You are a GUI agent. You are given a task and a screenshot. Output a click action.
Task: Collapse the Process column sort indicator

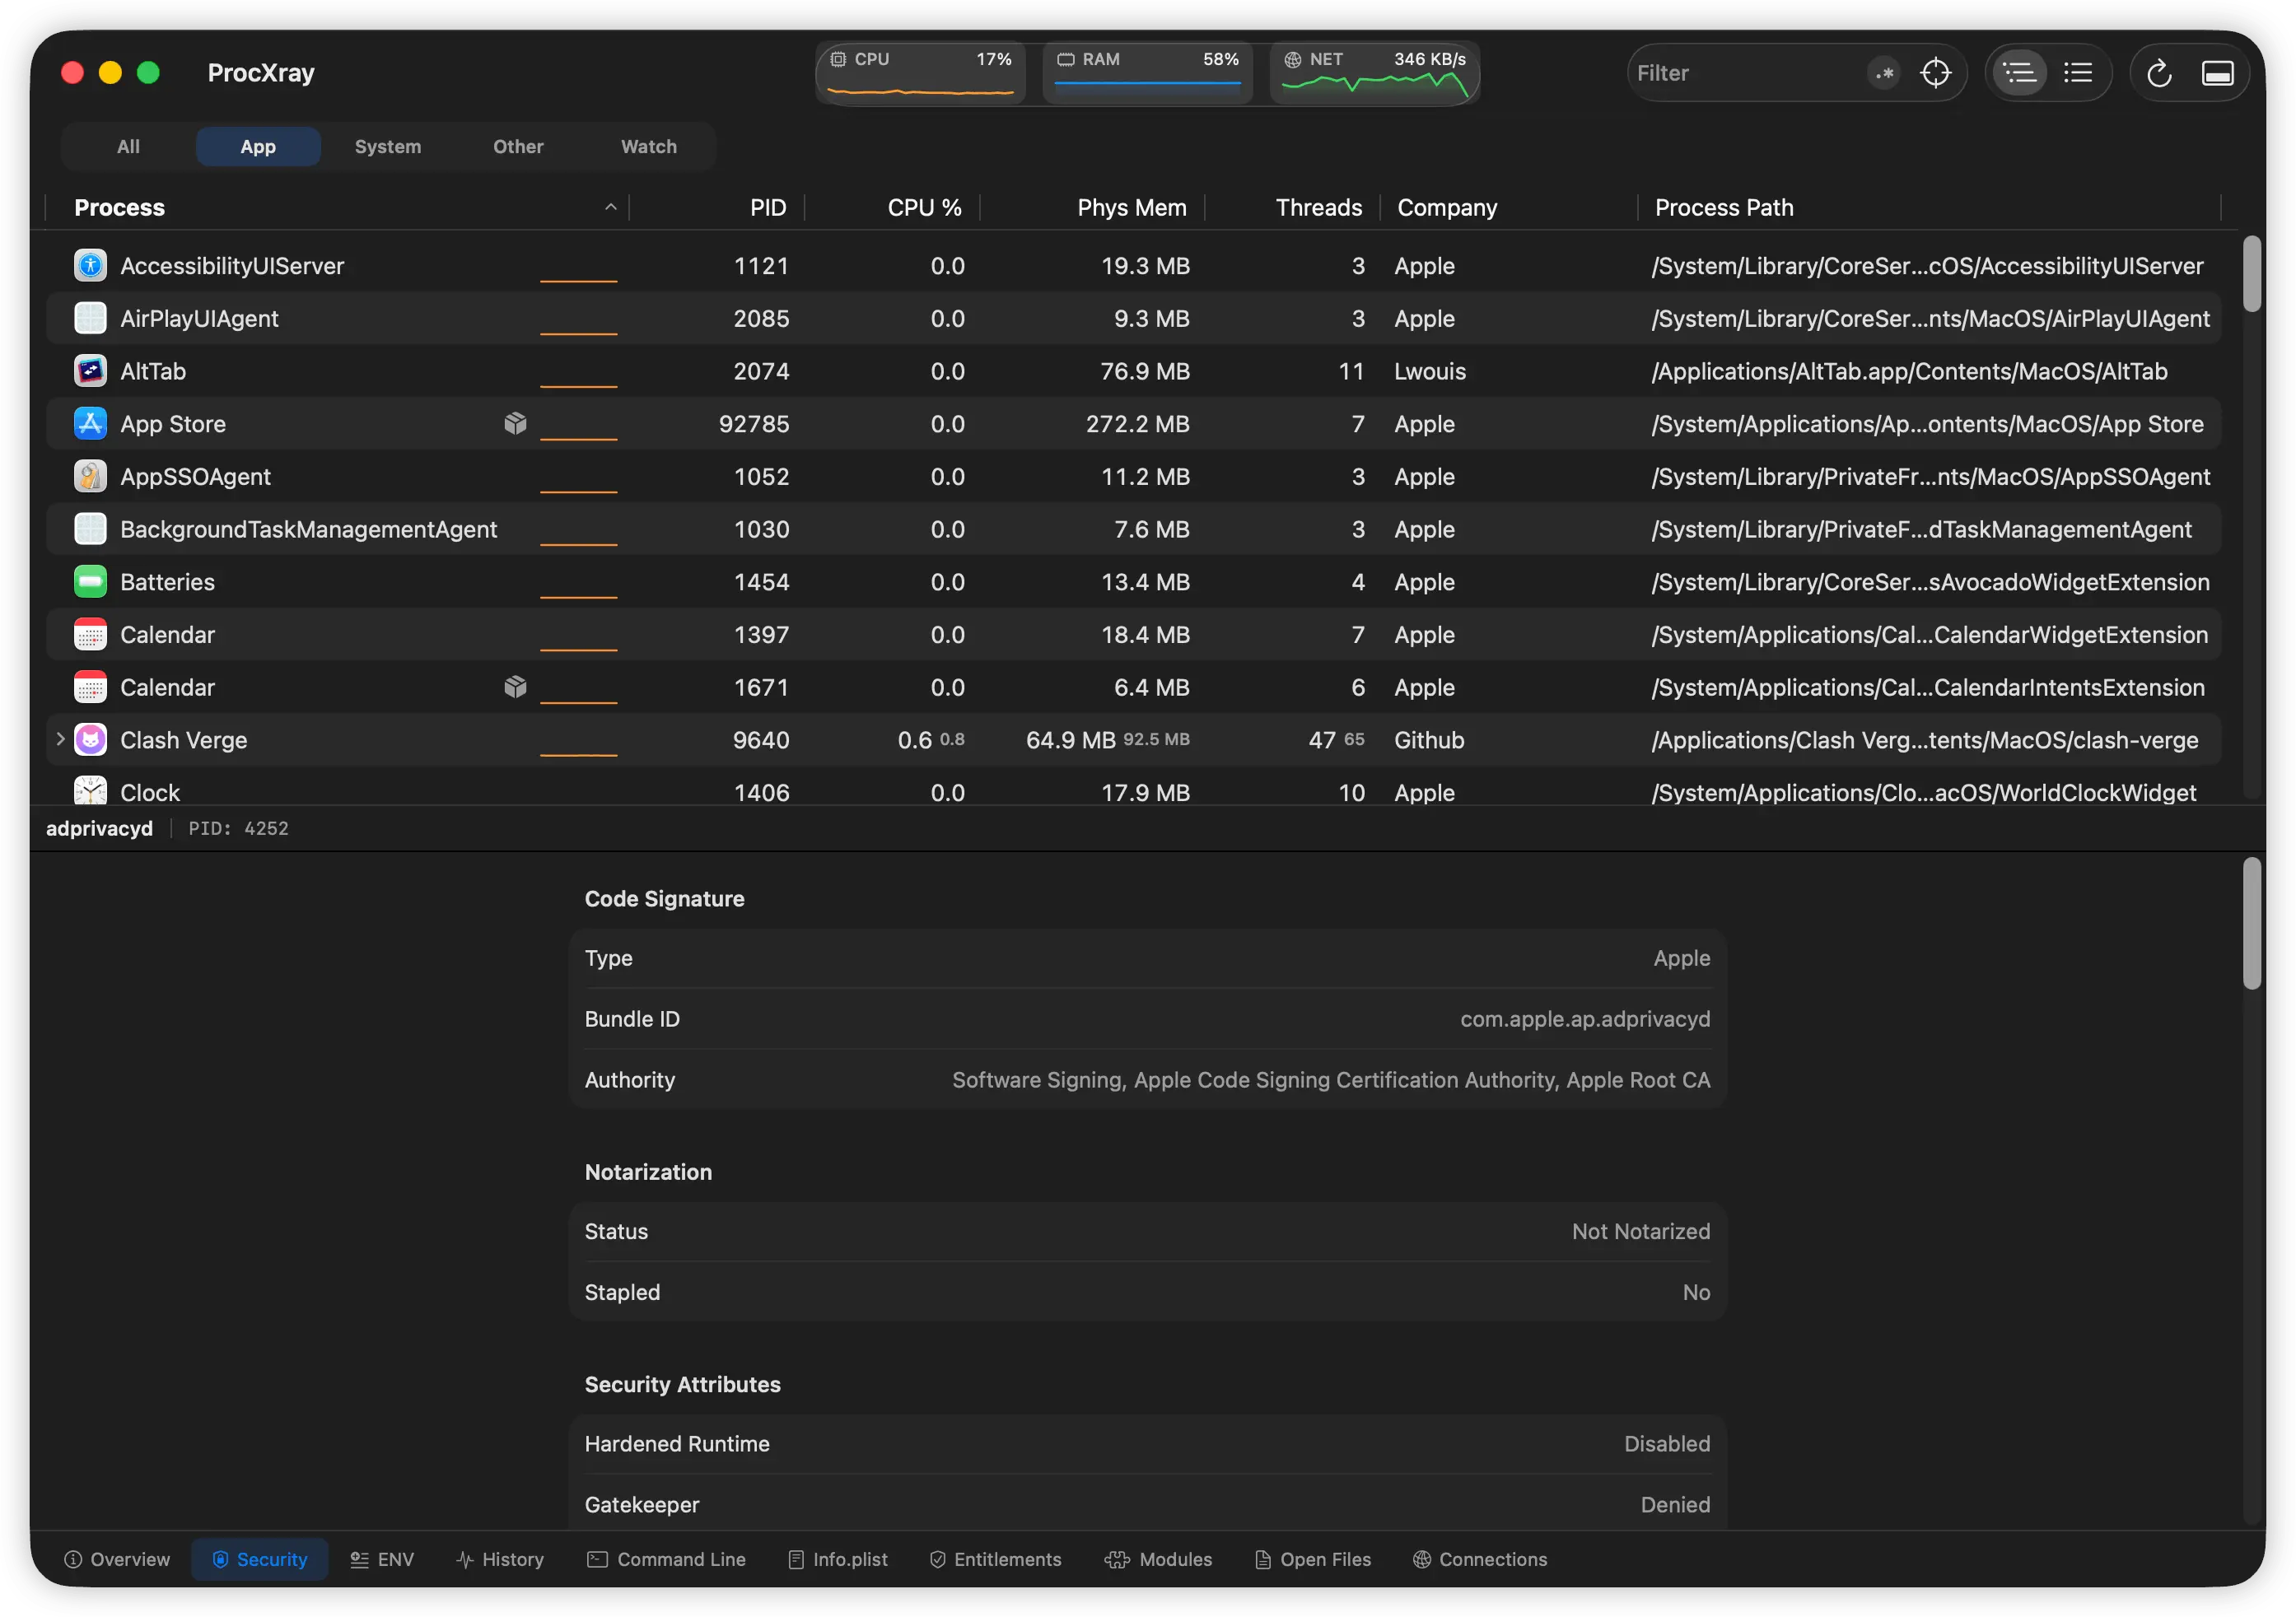click(610, 207)
